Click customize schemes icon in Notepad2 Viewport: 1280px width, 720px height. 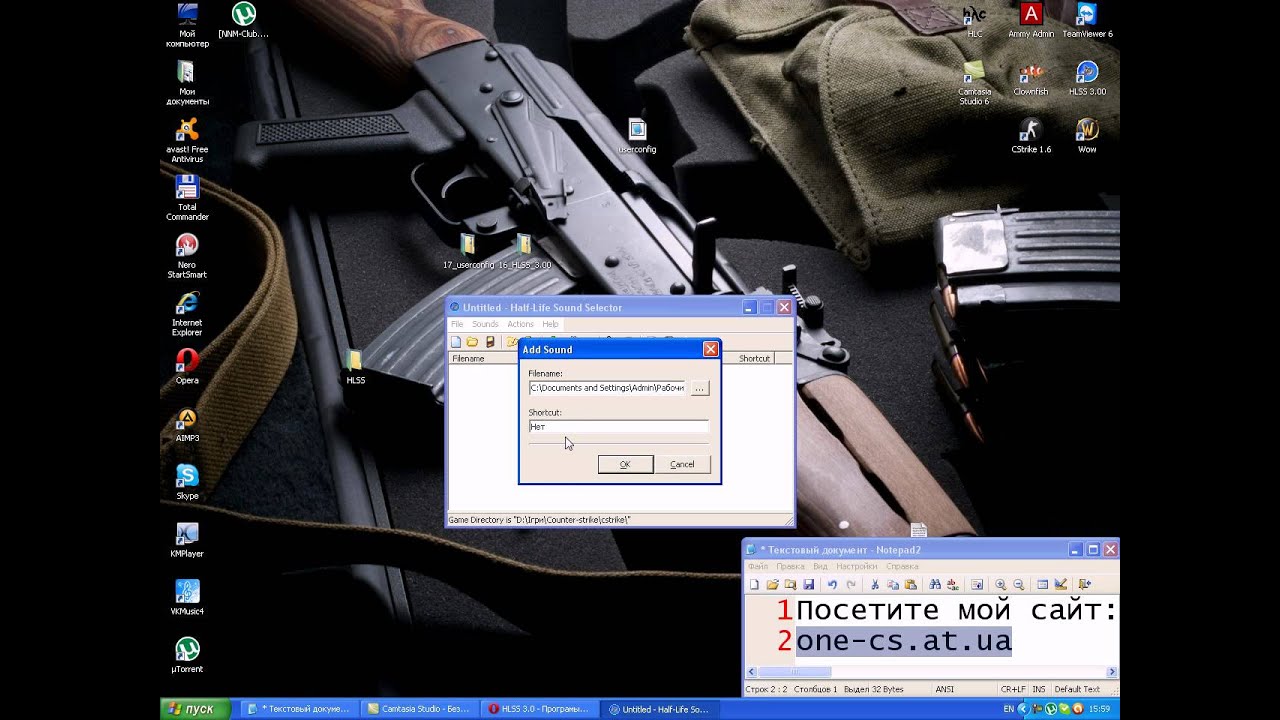1061,585
